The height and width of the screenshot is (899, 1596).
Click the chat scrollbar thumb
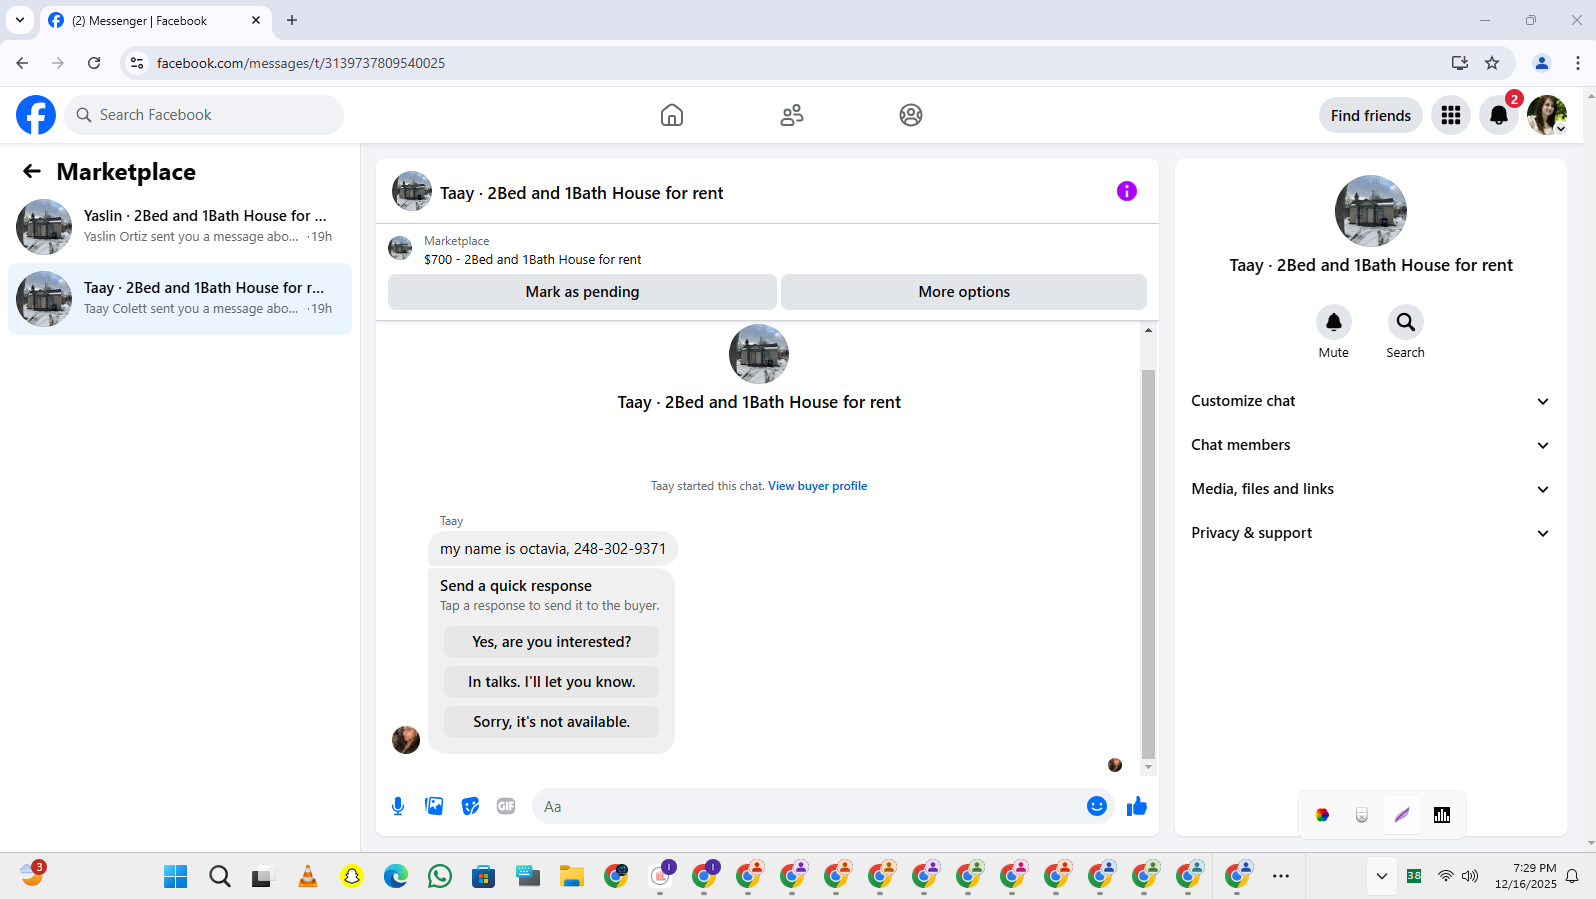pyautogui.click(x=1148, y=564)
